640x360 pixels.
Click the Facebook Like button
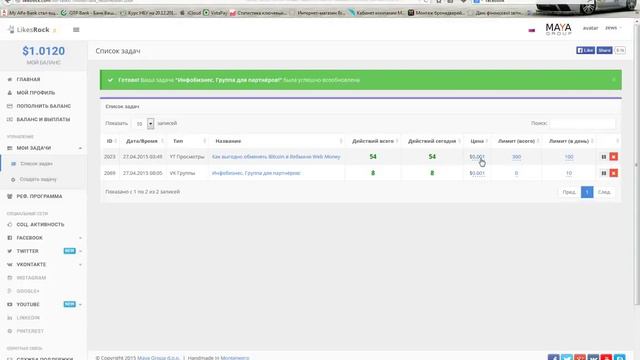click(x=585, y=50)
